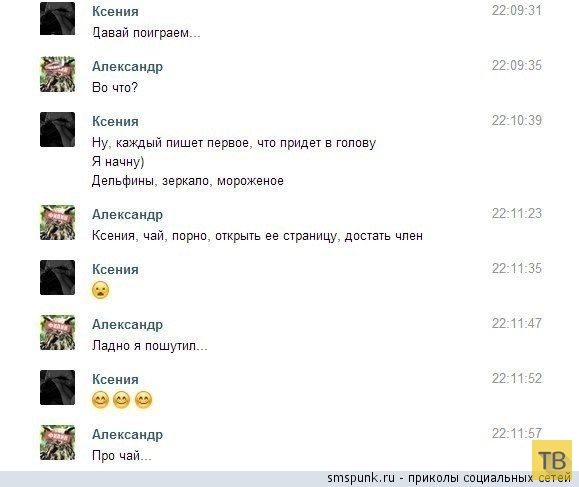Click Ксения name above 'Ну, каждый пишет'
This screenshot has height=487, width=579.
[x=115, y=121]
